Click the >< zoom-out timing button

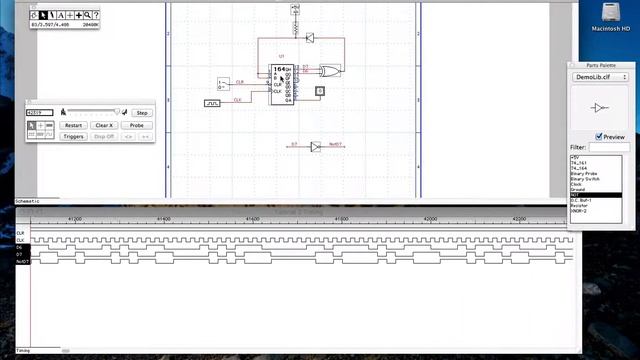coord(145,136)
